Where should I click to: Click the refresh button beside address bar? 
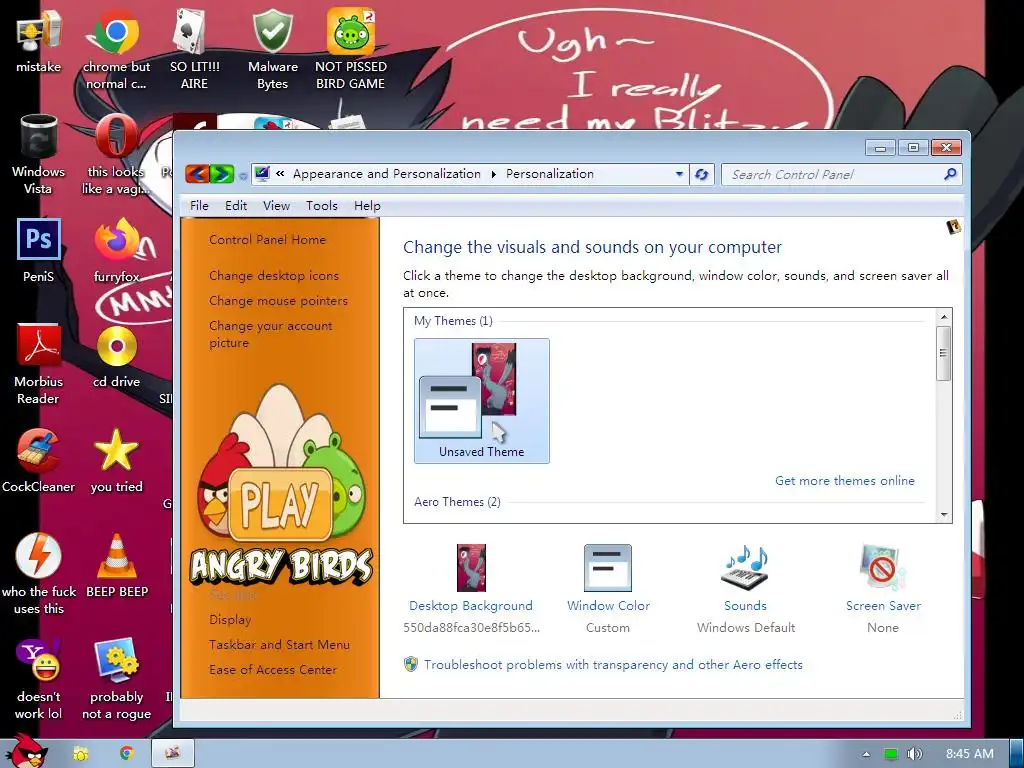click(x=702, y=174)
